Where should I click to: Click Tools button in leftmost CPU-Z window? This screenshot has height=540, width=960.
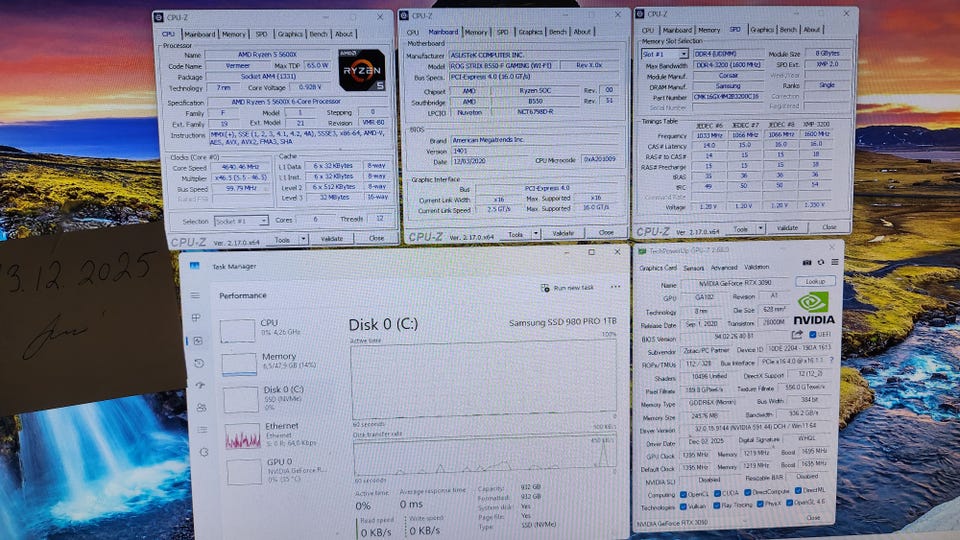click(x=282, y=240)
